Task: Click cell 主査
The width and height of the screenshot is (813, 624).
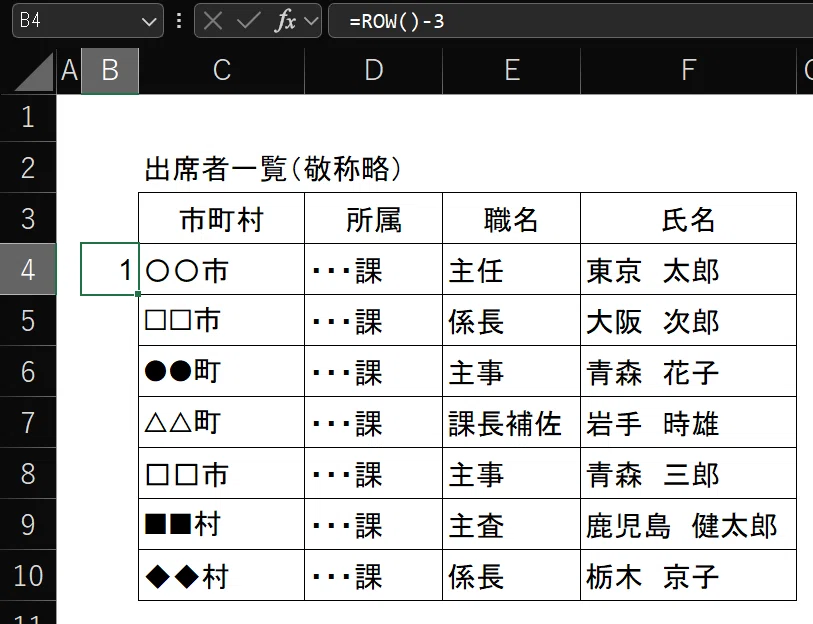Action: click(511, 524)
